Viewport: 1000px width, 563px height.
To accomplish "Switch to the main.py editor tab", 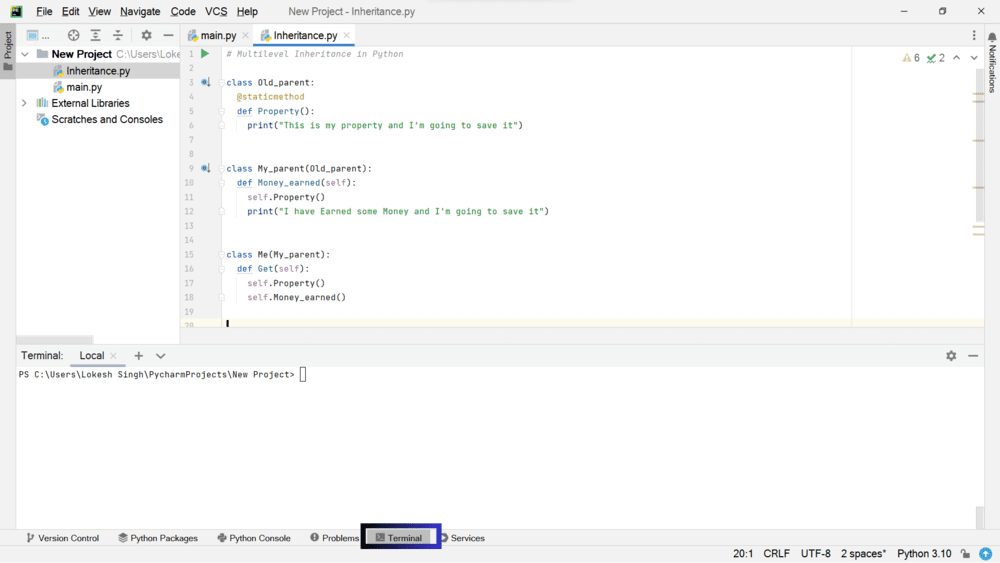I will pos(218,35).
